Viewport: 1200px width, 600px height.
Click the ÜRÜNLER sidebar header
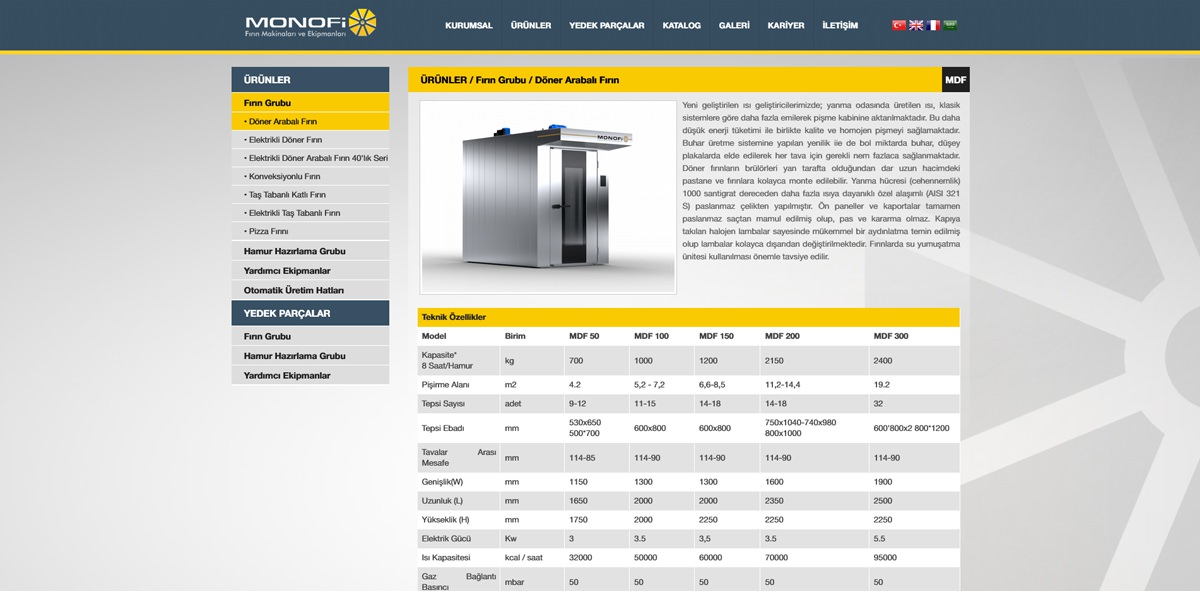[310, 80]
